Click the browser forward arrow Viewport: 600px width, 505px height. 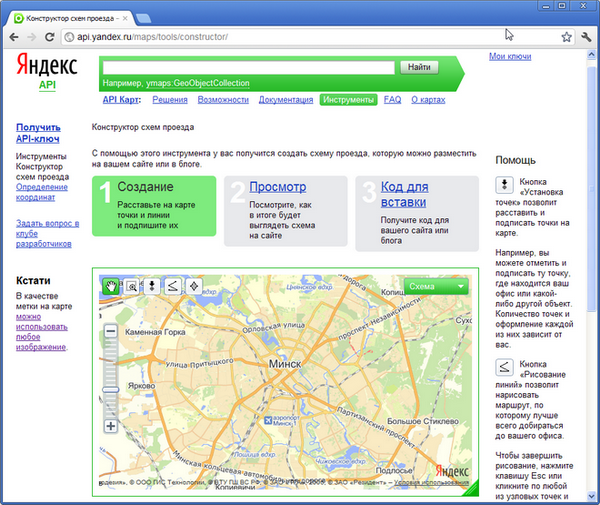(x=32, y=37)
